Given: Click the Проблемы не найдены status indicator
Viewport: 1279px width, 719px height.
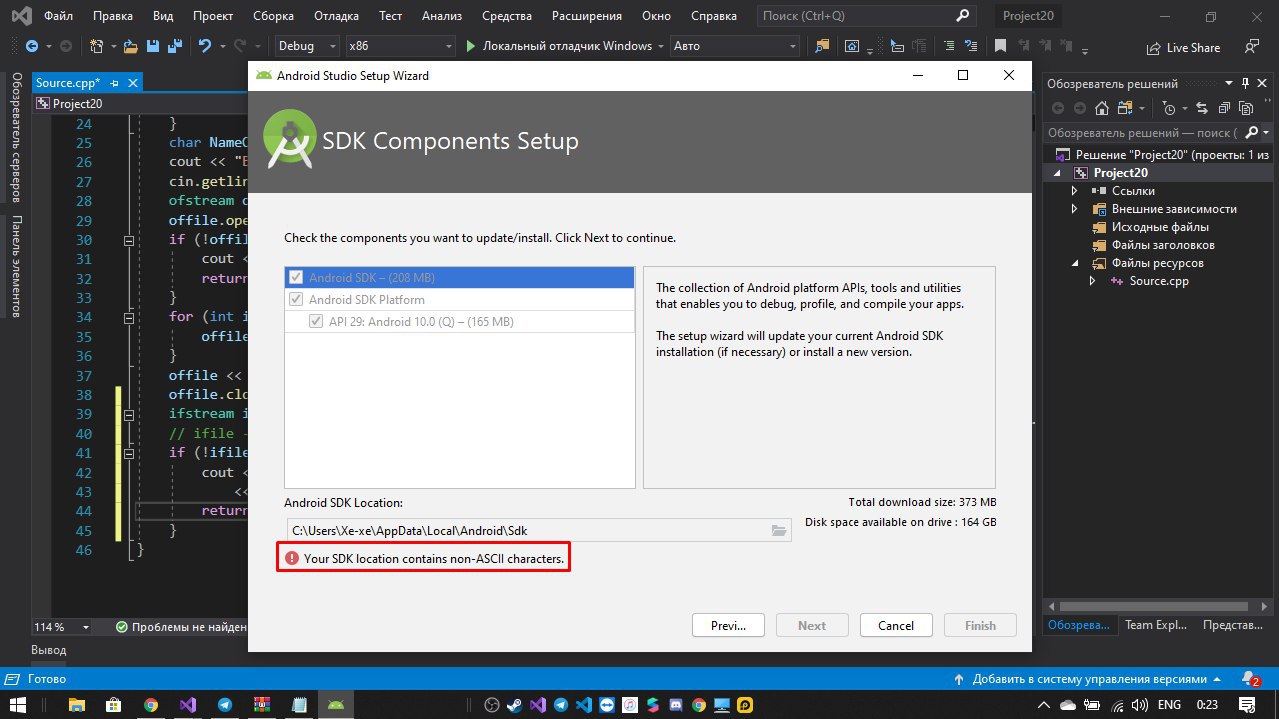Looking at the screenshot, I should [180, 627].
